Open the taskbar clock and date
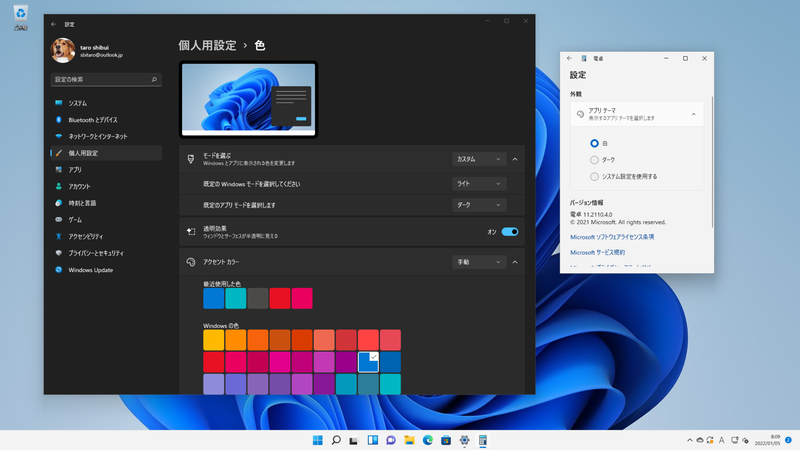Viewport: 800px width, 450px height. pos(768,440)
